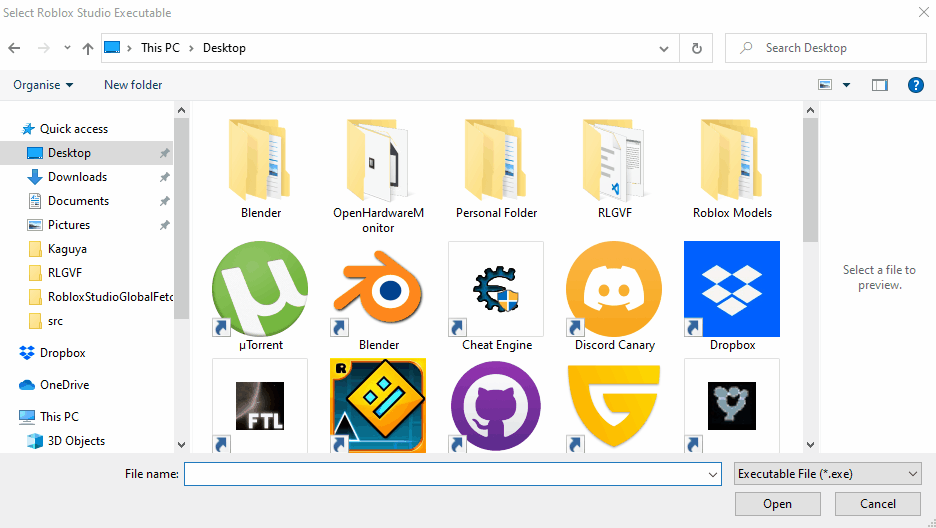The image size is (936, 528).
Task: Change view with the view icon
Action: click(x=825, y=85)
